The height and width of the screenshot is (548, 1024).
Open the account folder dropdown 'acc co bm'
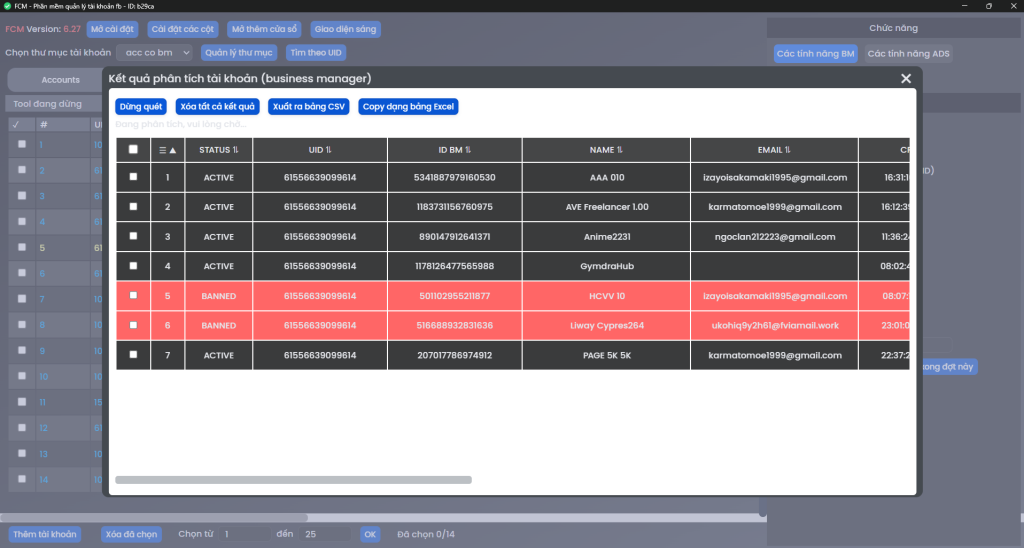pos(154,53)
